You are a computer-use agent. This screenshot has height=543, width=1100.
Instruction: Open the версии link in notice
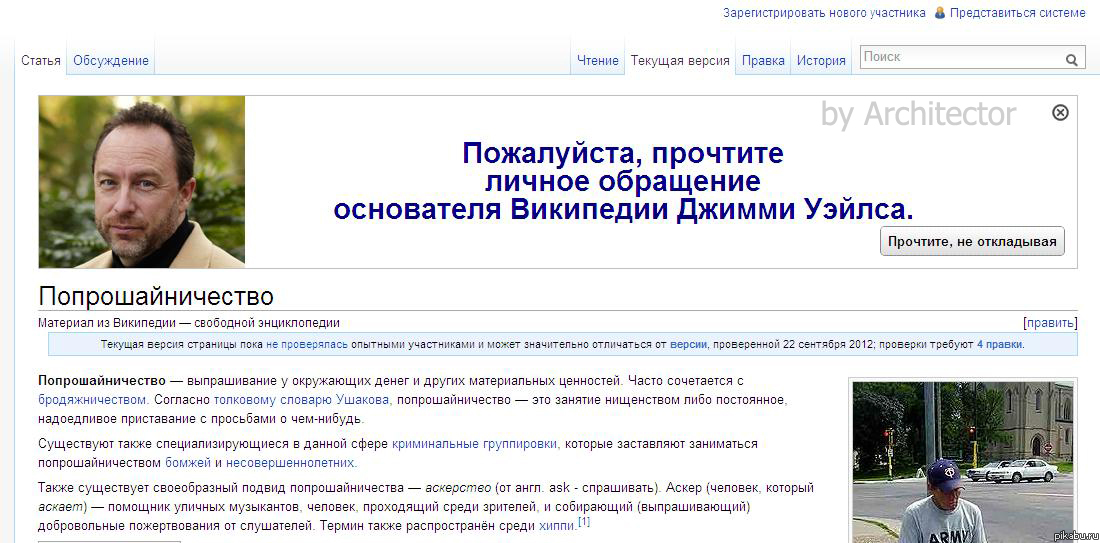pyautogui.click(x=688, y=344)
